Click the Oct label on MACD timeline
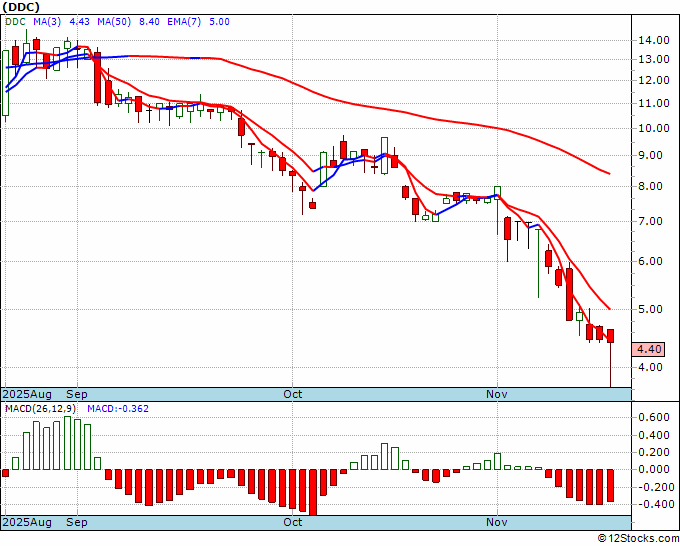Image resolution: width=680 pixels, height=546 pixels. pyautogui.click(x=293, y=522)
